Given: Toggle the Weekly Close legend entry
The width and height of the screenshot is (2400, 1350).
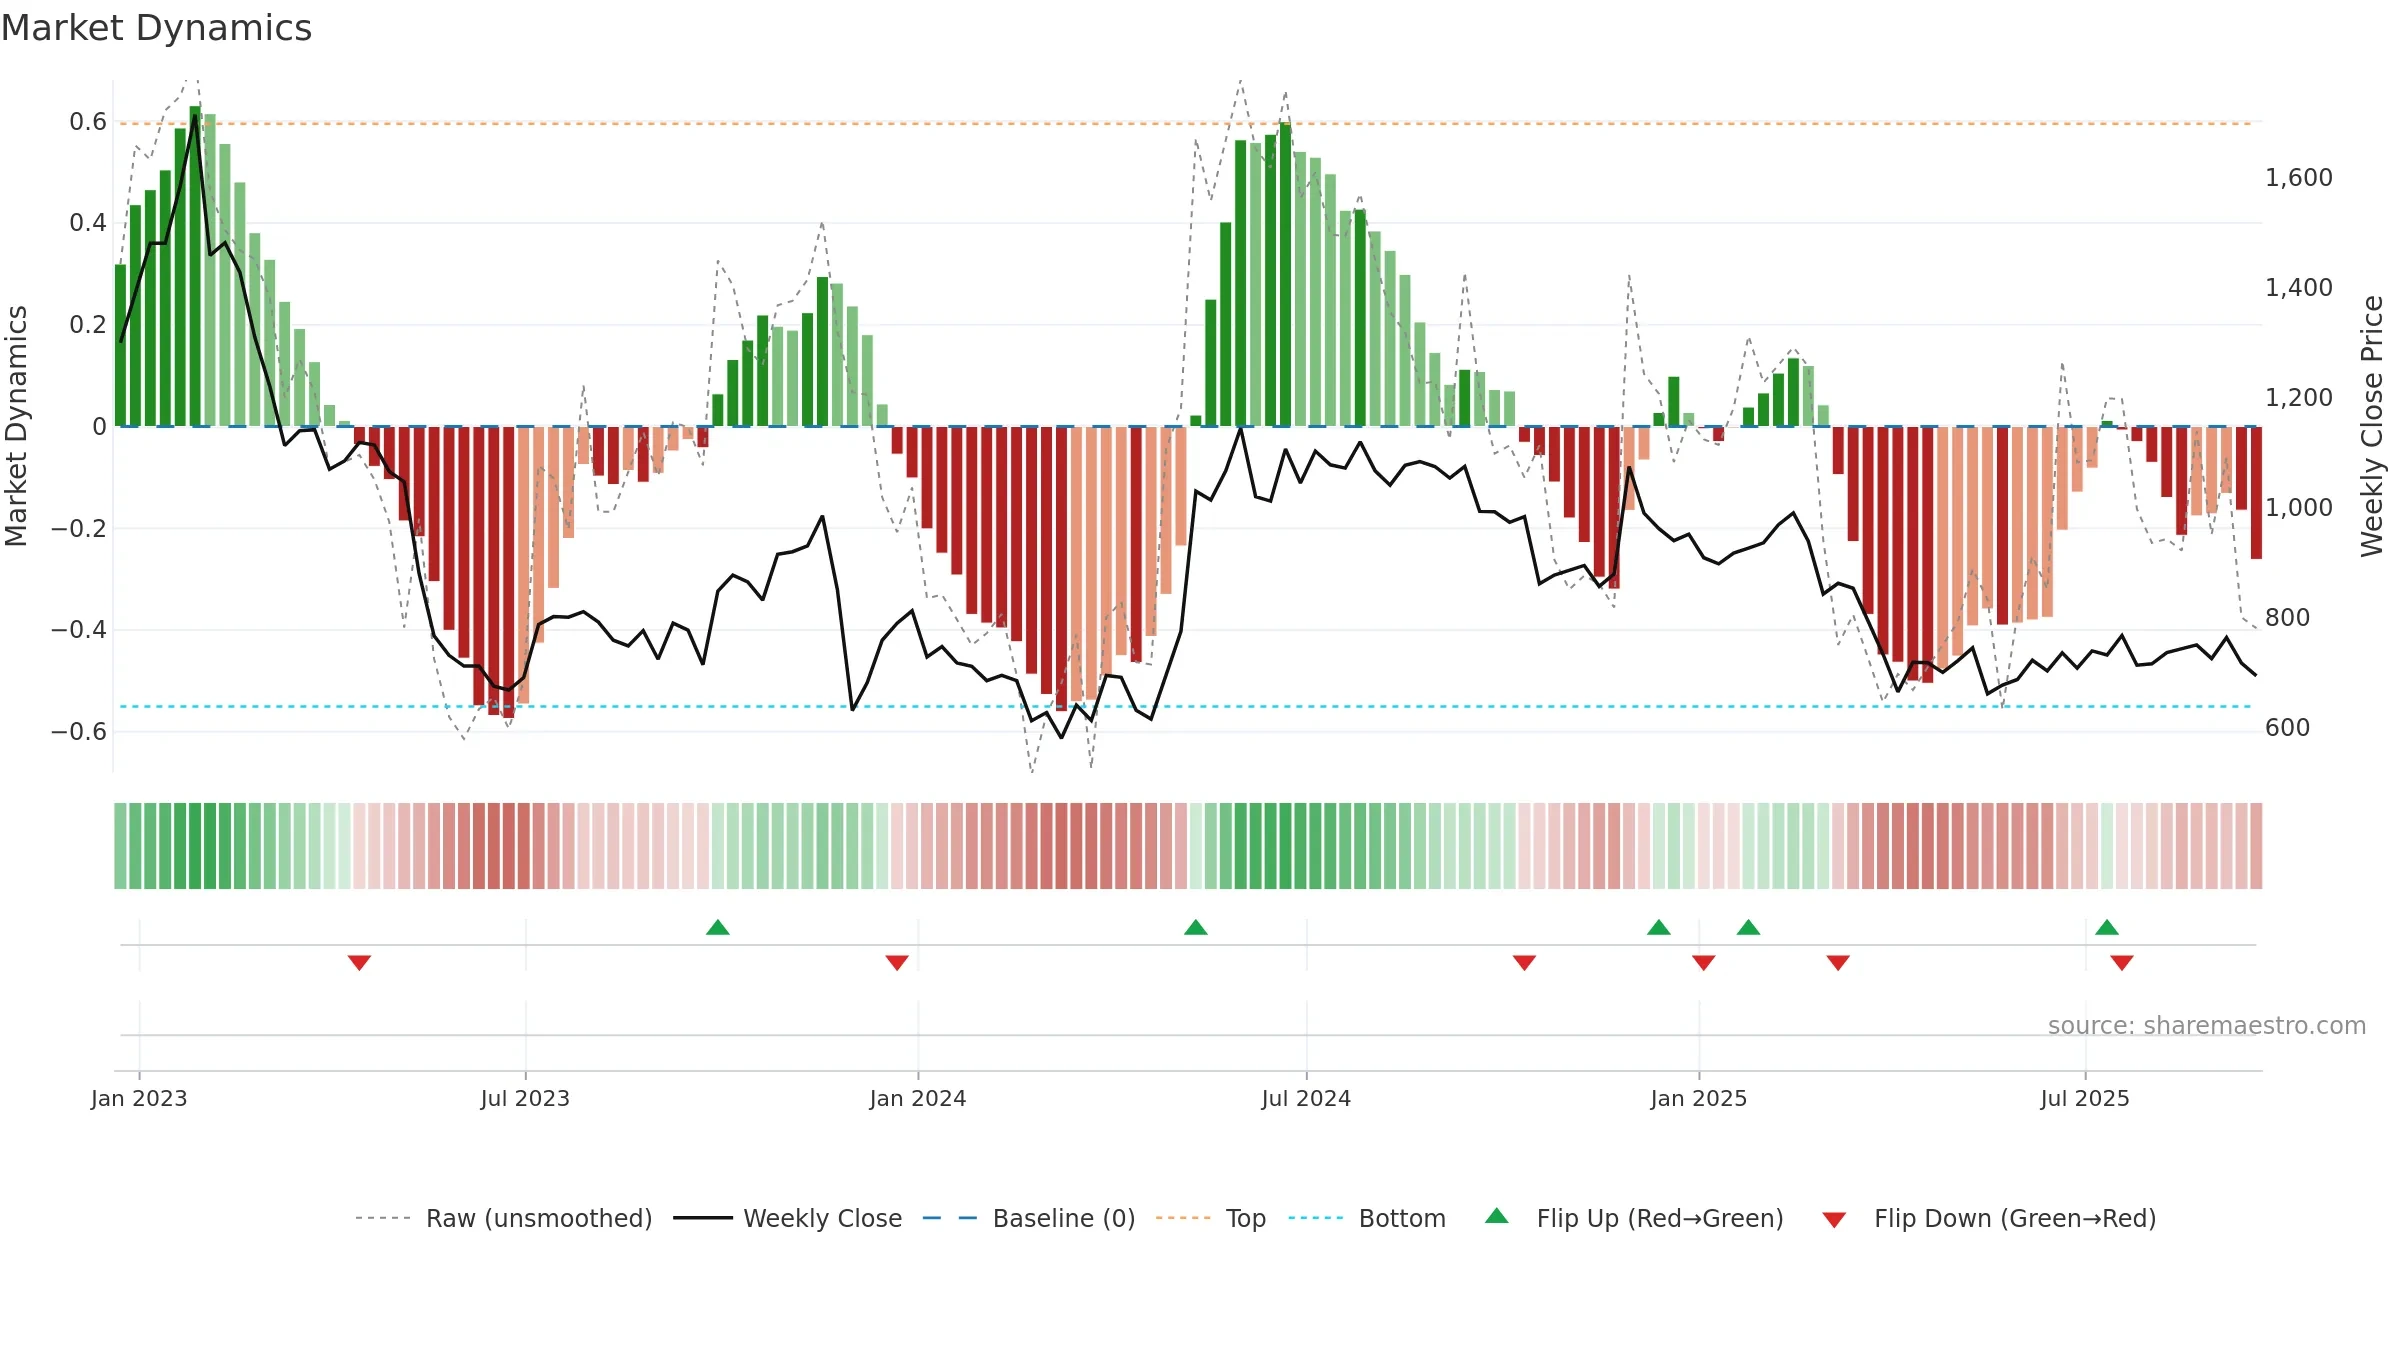Looking at the screenshot, I should (x=788, y=1218).
